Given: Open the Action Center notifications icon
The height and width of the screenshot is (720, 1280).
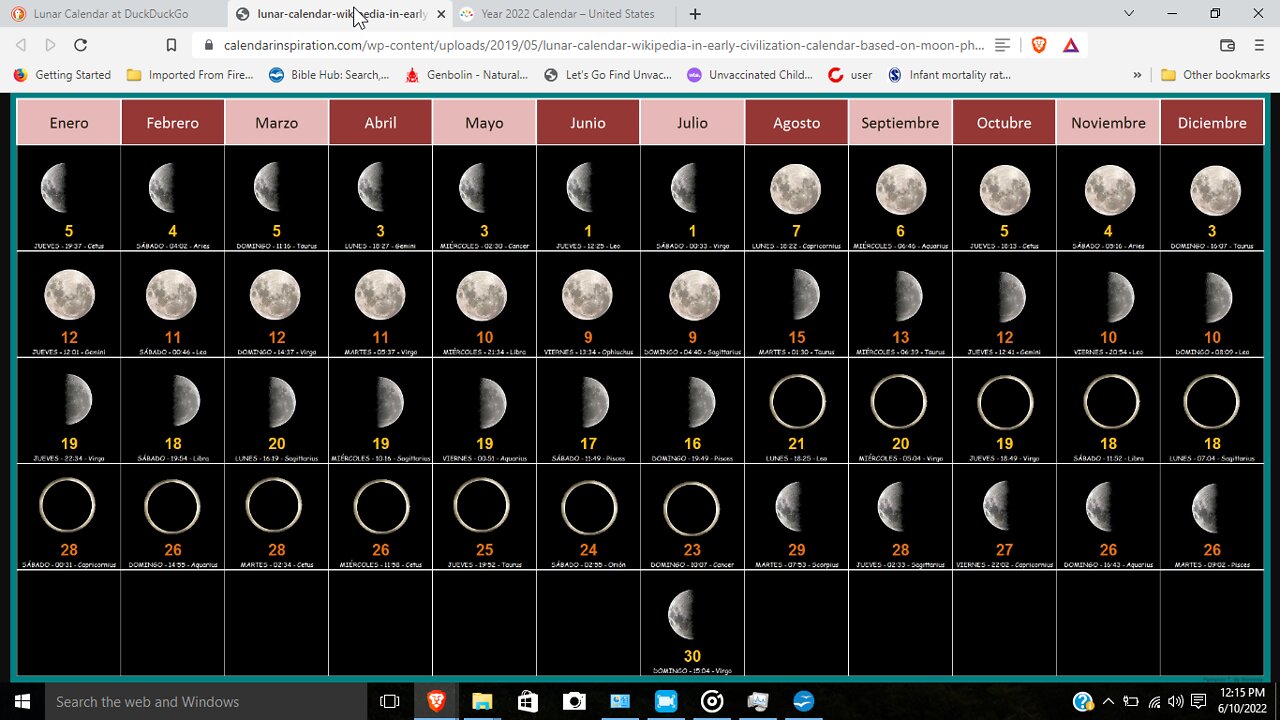Looking at the screenshot, I should point(1200,702).
